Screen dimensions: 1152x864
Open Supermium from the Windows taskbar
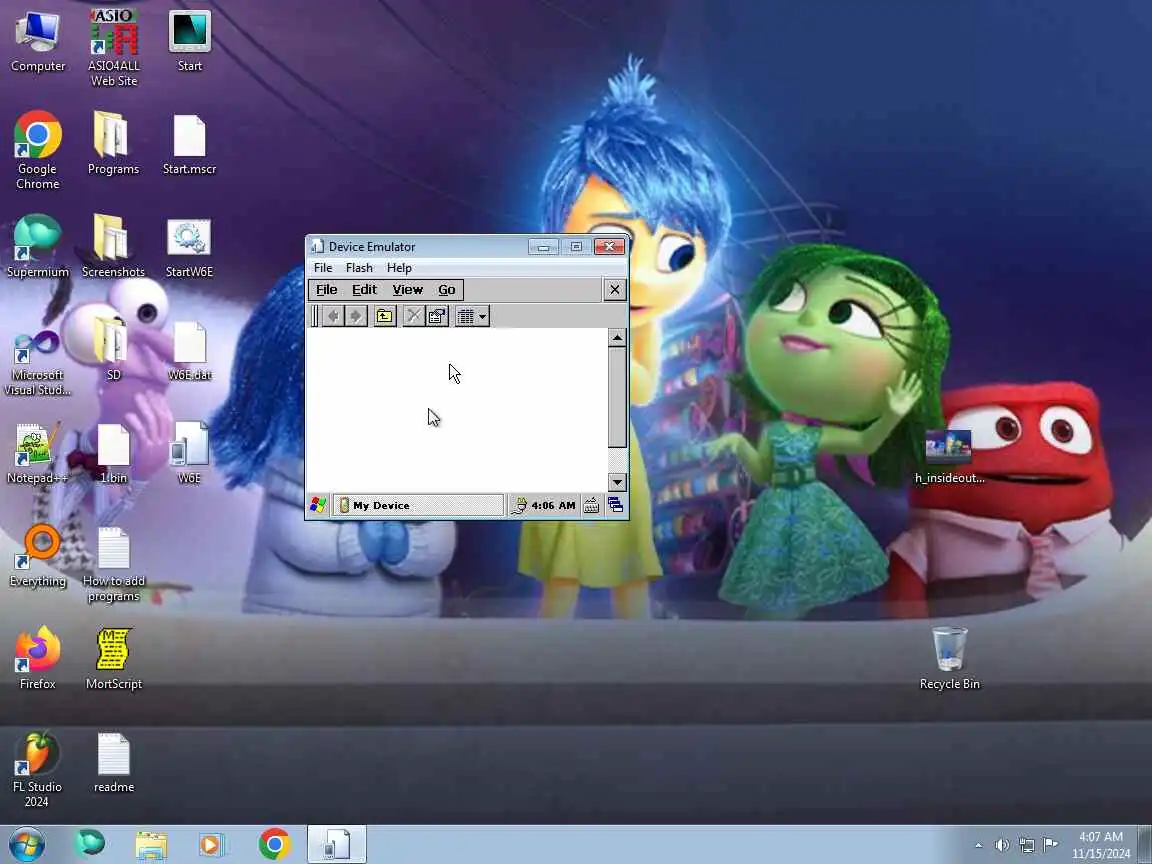tap(90, 844)
